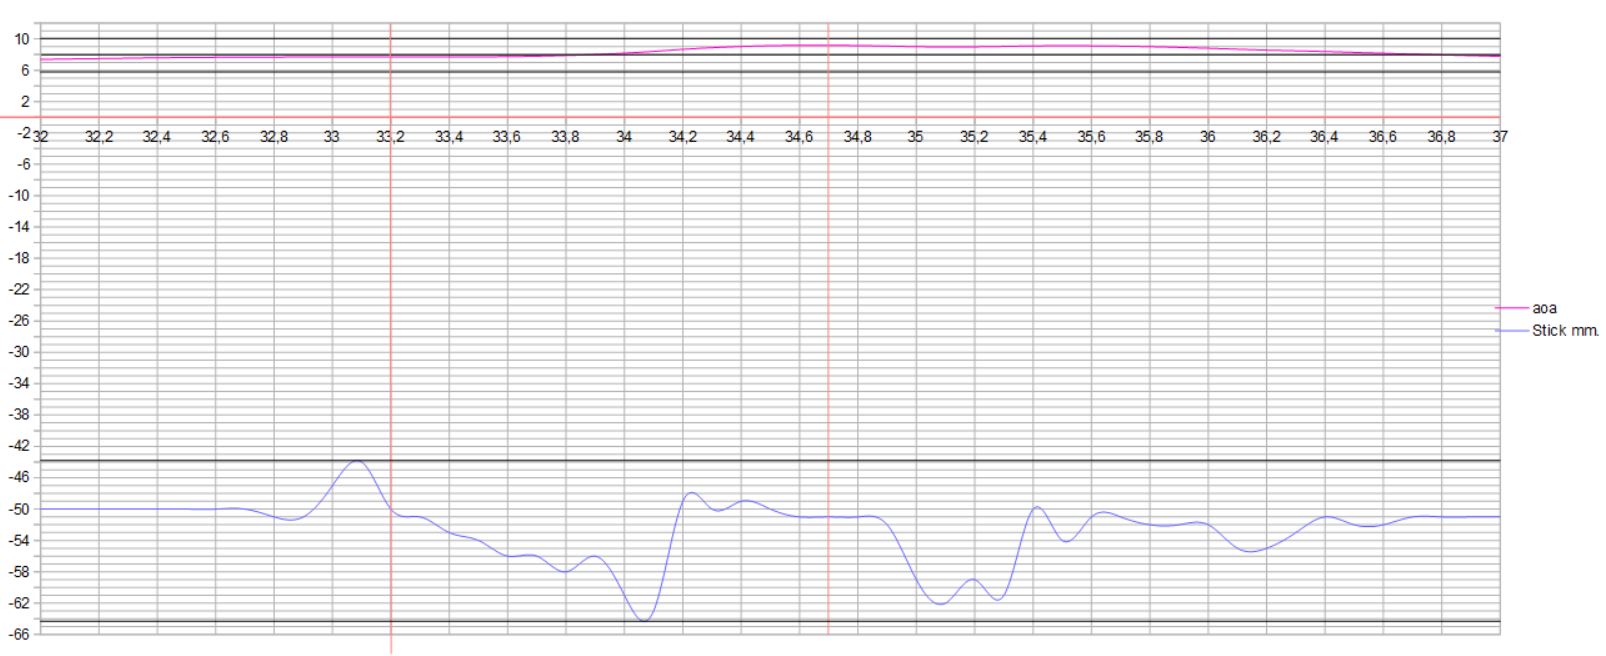Click the y-axis label -18

click(20, 258)
